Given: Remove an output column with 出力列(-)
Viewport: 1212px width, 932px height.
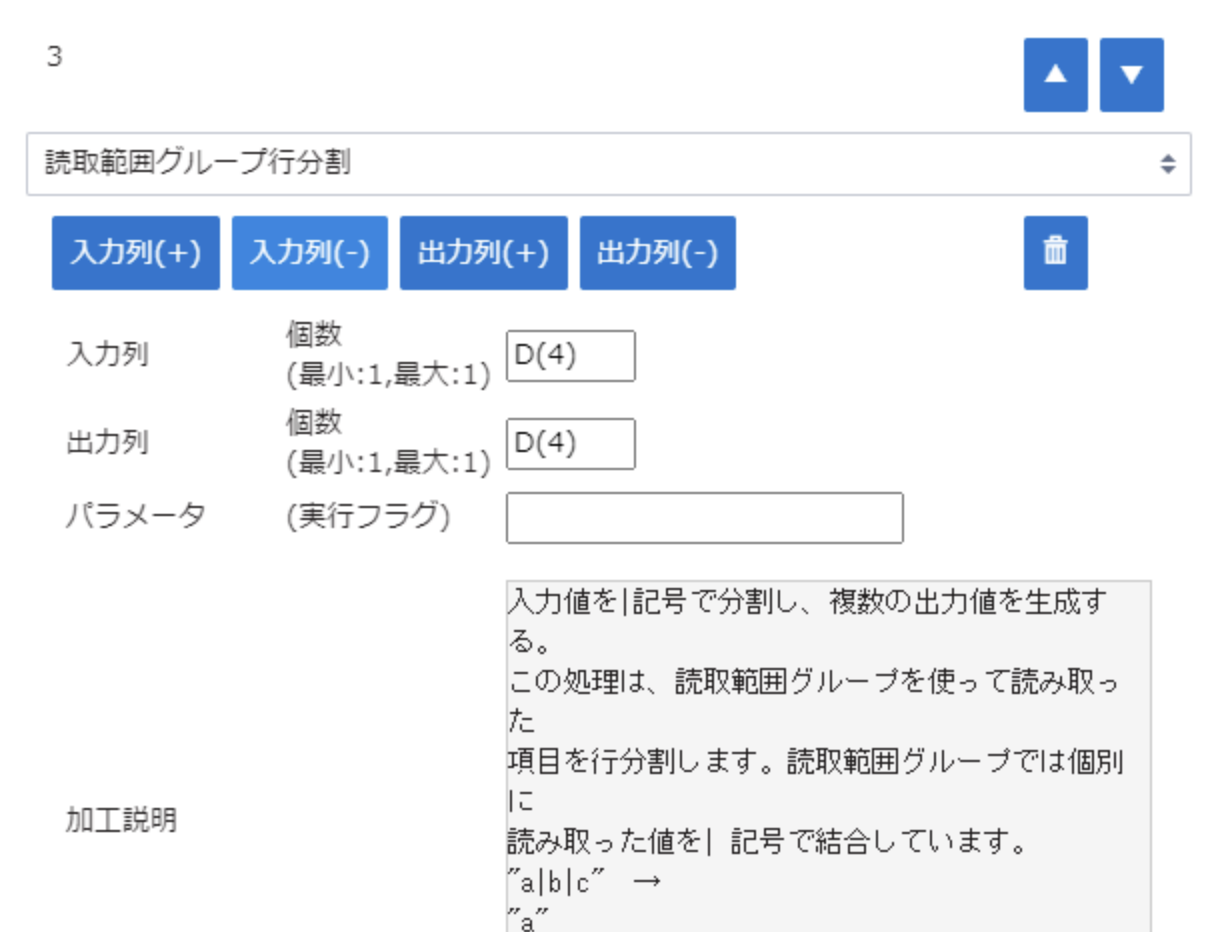Looking at the screenshot, I should click(657, 253).
